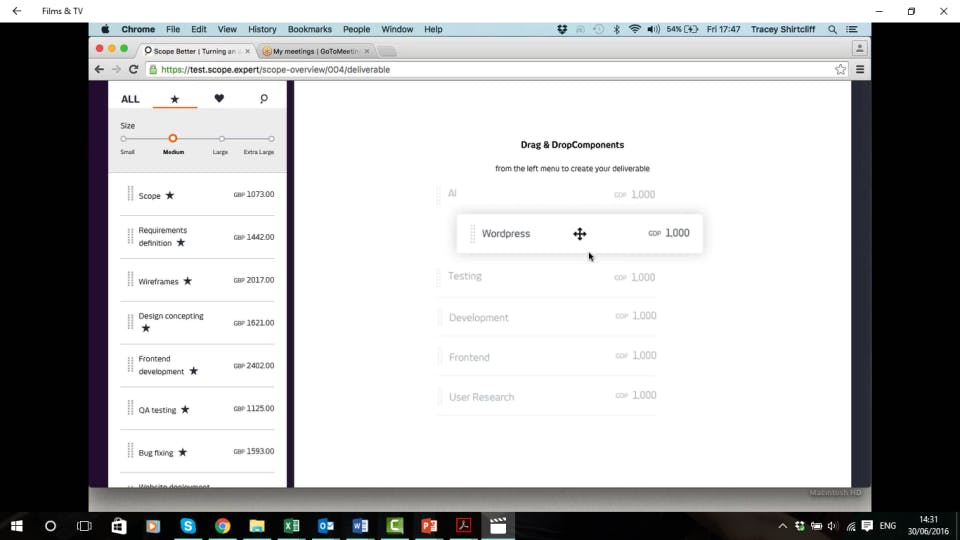This screenshot has height=540, width=960.
Task: Choose Large size option on slider
Action: [x=222, y=139]
